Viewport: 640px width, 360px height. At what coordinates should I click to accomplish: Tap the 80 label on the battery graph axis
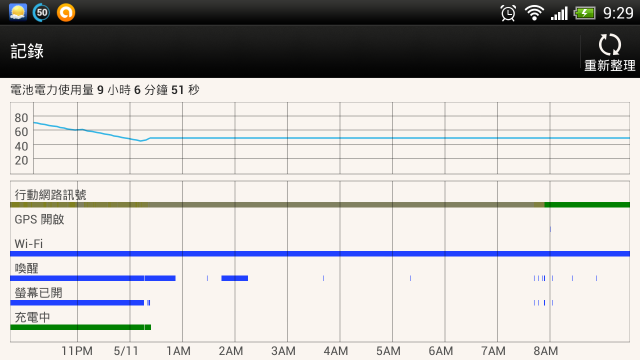pyautogui.click(x=21, y=118)
